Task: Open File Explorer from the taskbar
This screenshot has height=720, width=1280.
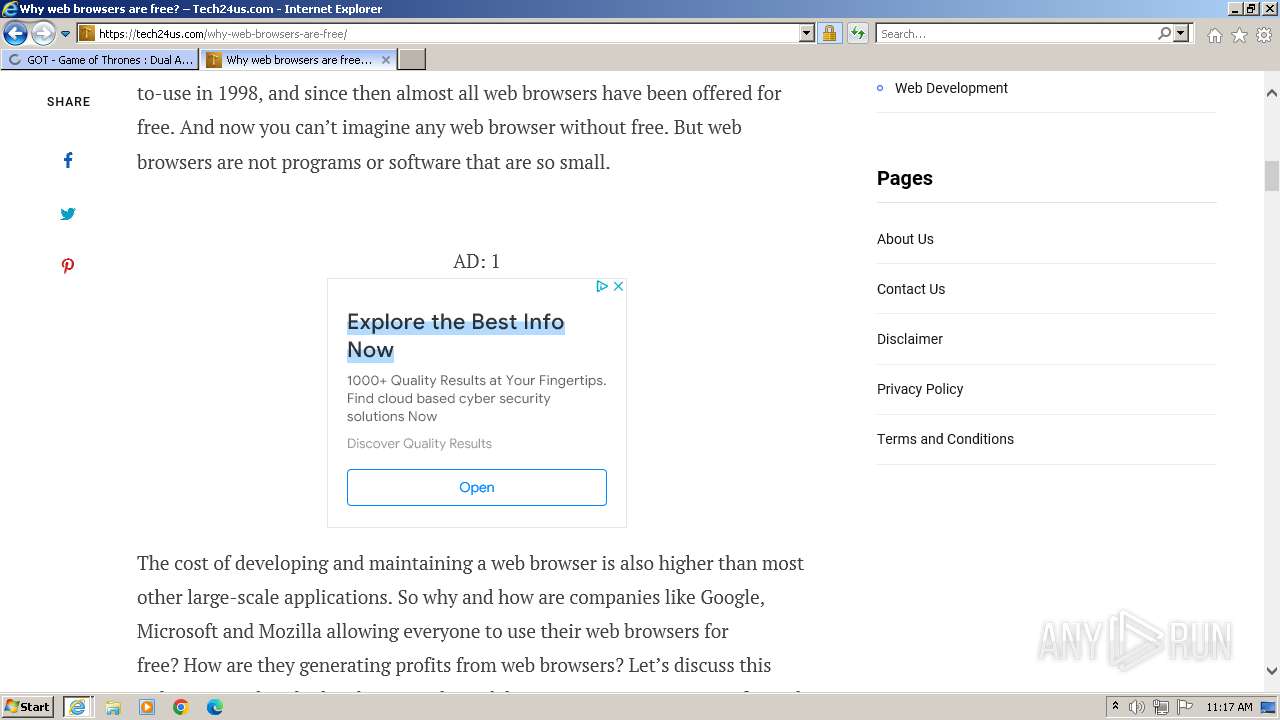Action: pos(113,707)
